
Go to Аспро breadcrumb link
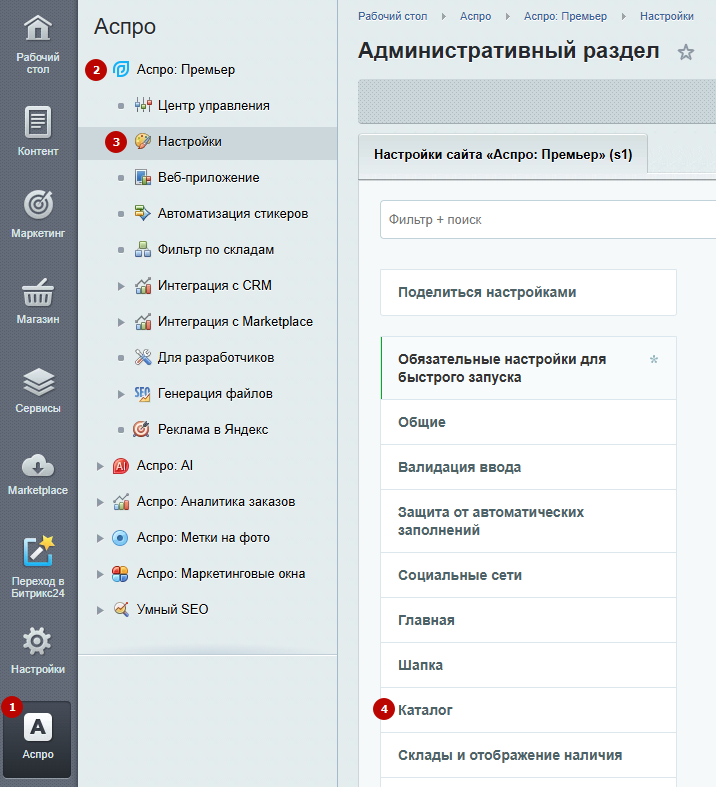pyautogui.click(x=475, y=17)
